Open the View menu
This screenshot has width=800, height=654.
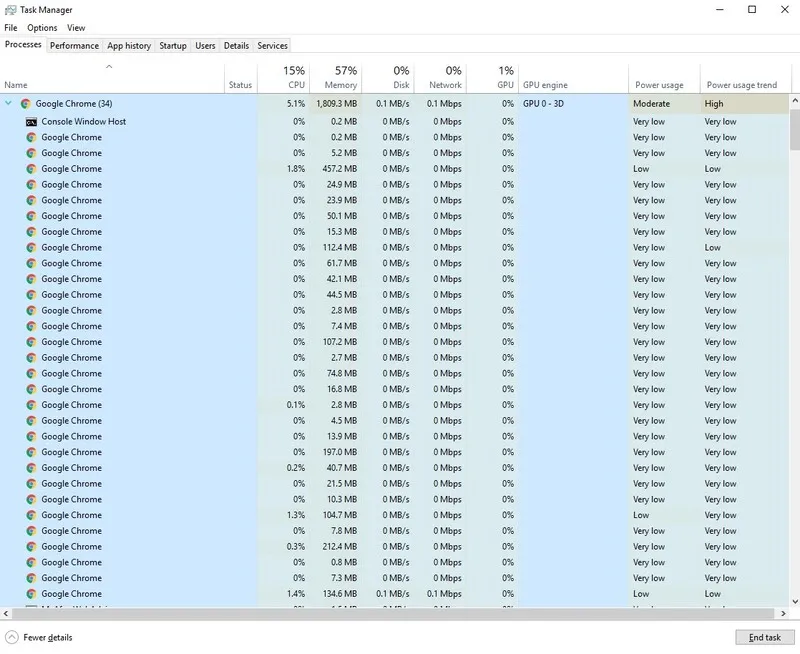coord(76,28)
